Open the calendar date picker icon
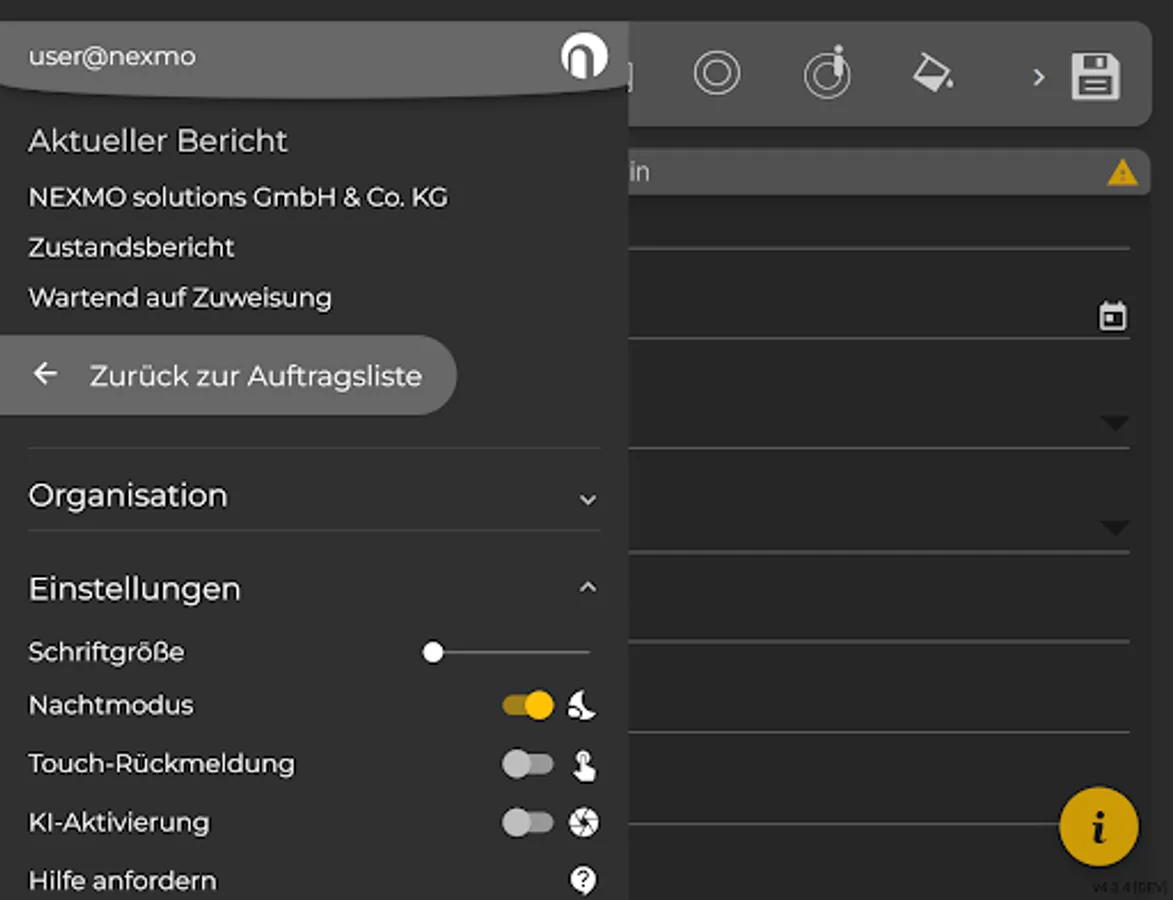This screenshot has height=900, width=1173. click(x=1112, y=316)
